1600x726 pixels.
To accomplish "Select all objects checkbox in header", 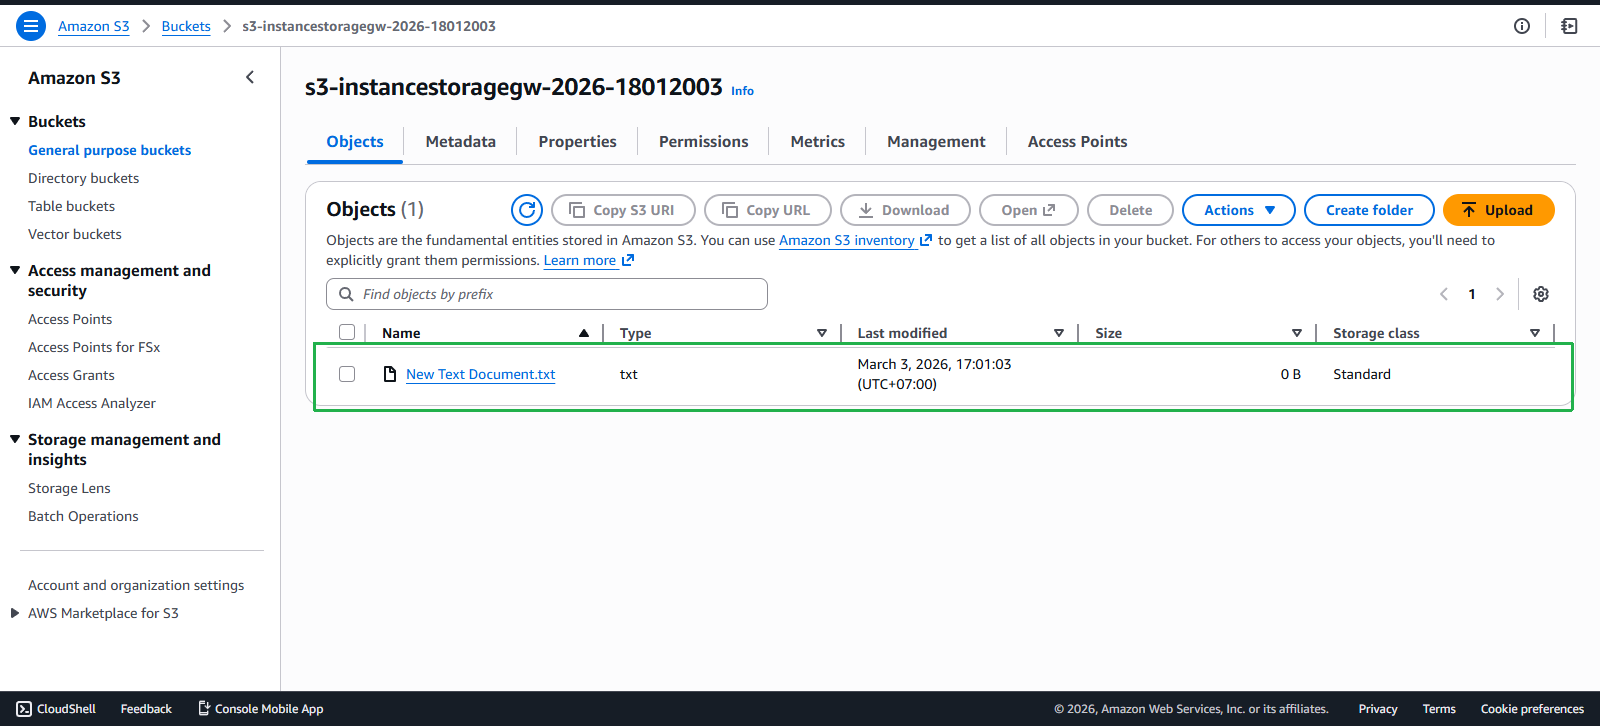I will click(347, 332).
